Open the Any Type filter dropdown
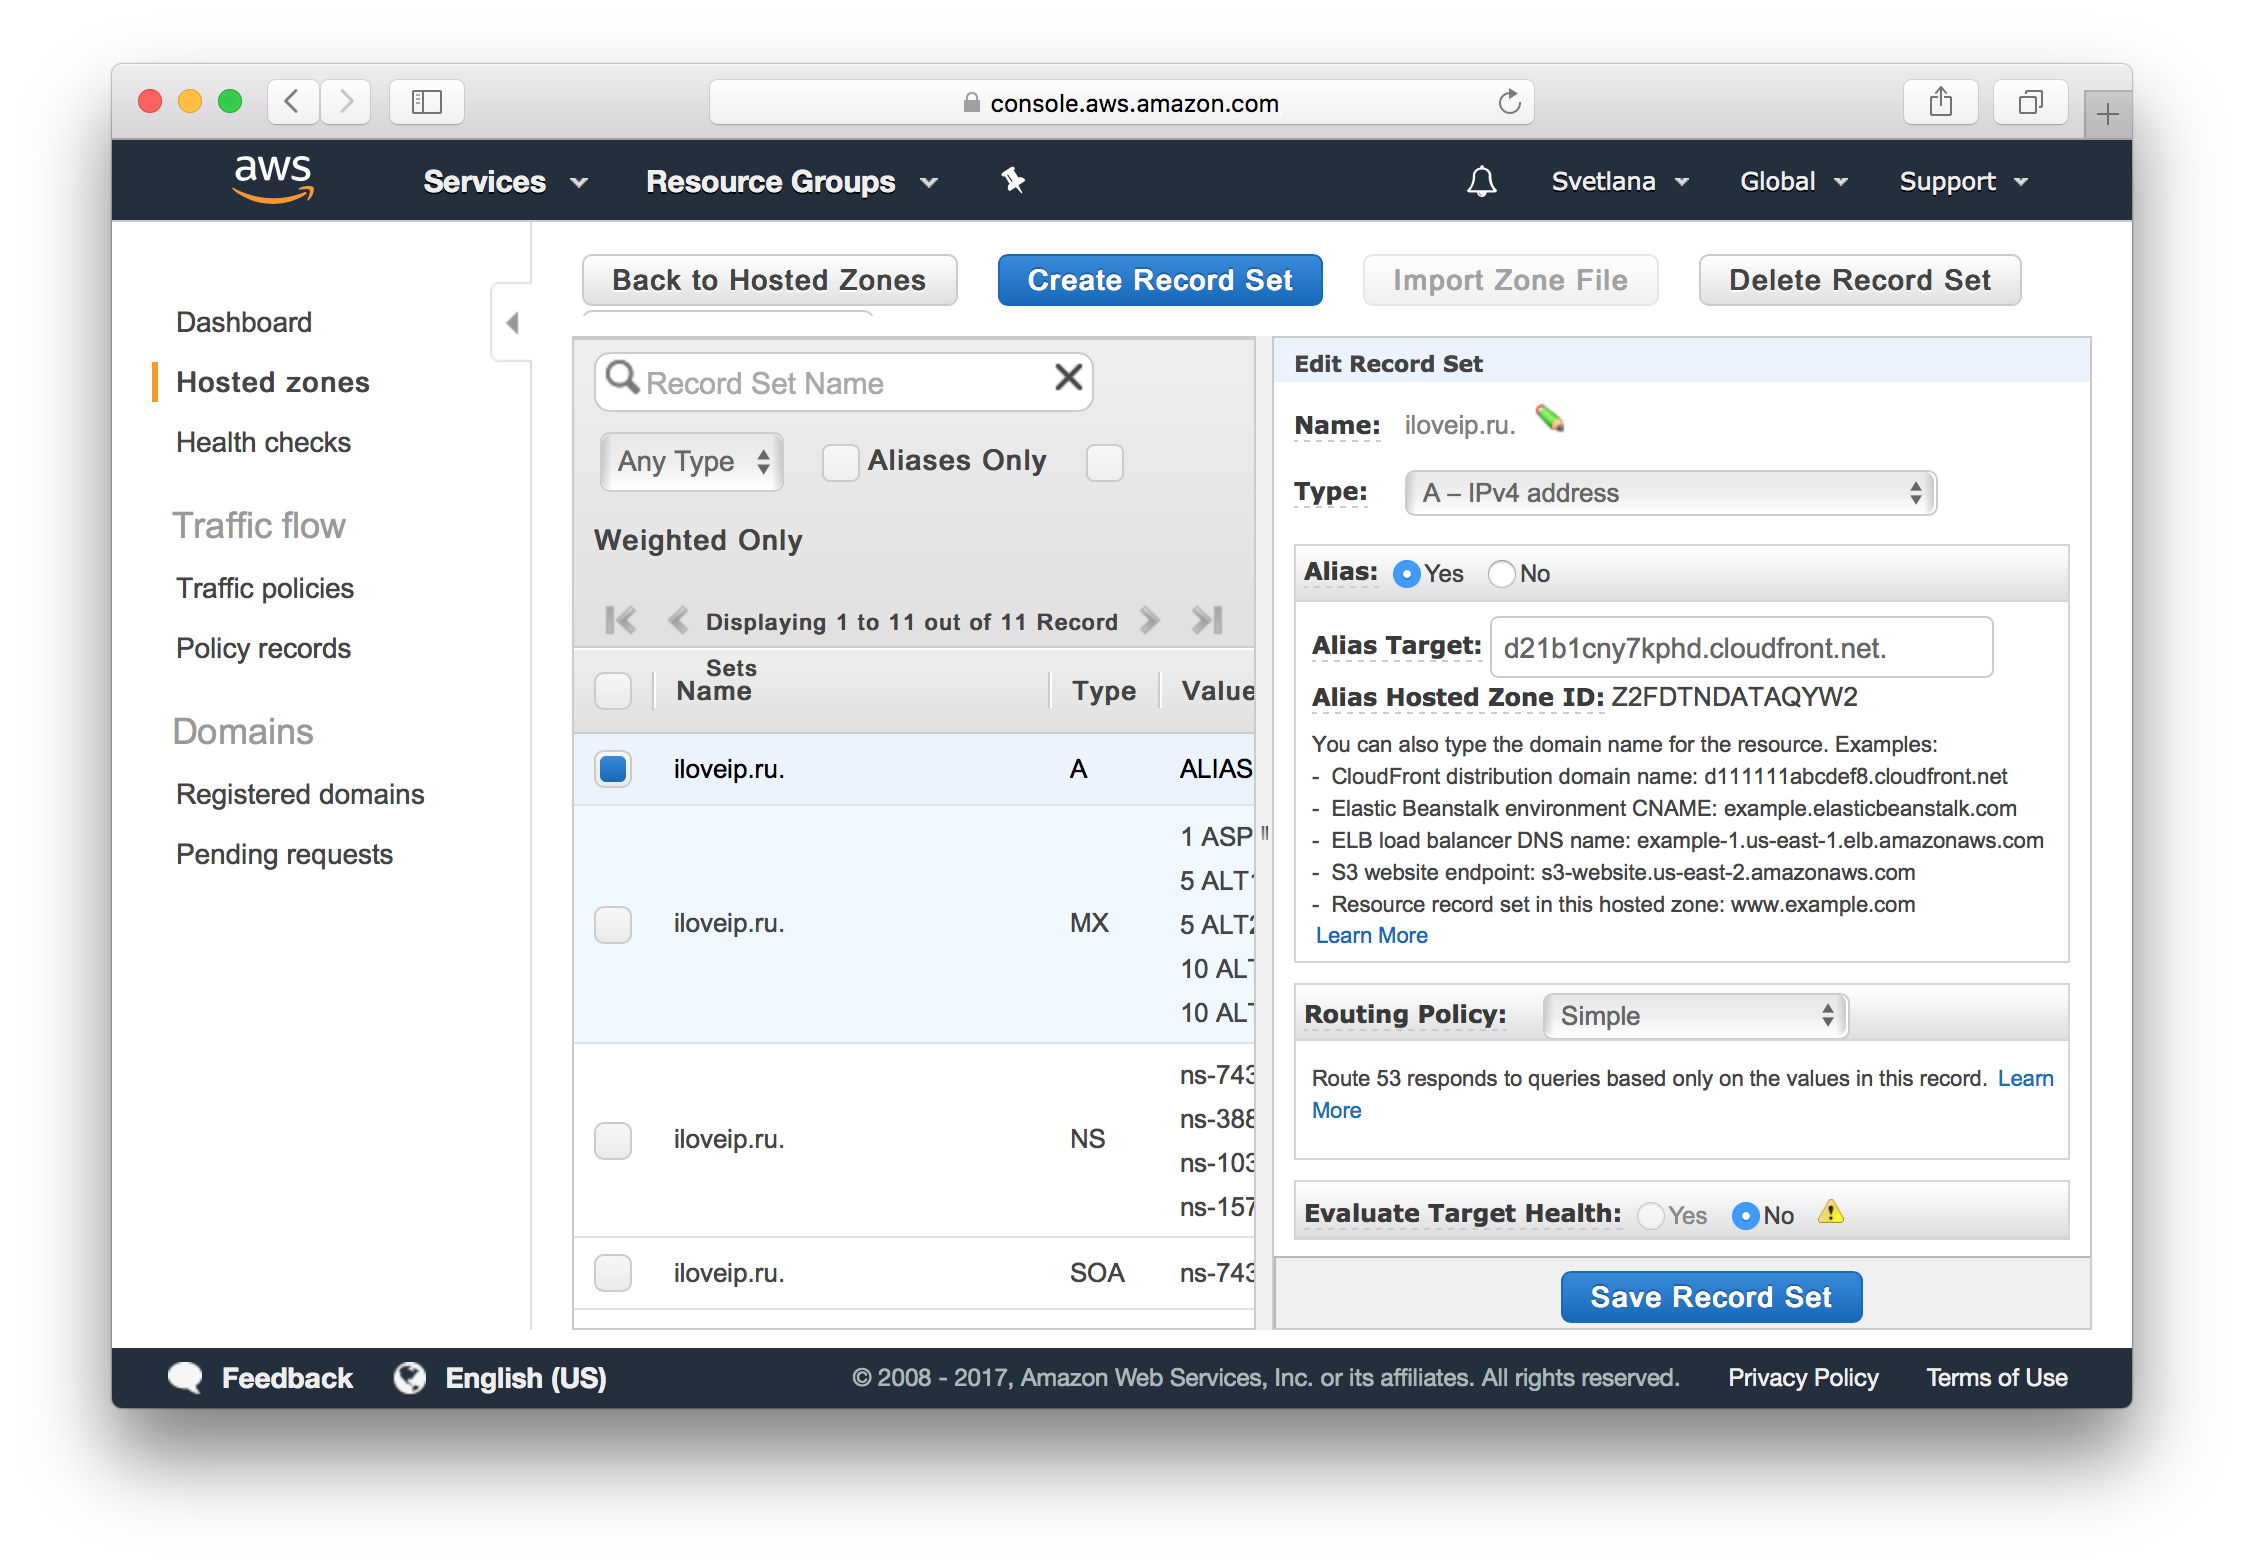 click(x=692, y=462)
